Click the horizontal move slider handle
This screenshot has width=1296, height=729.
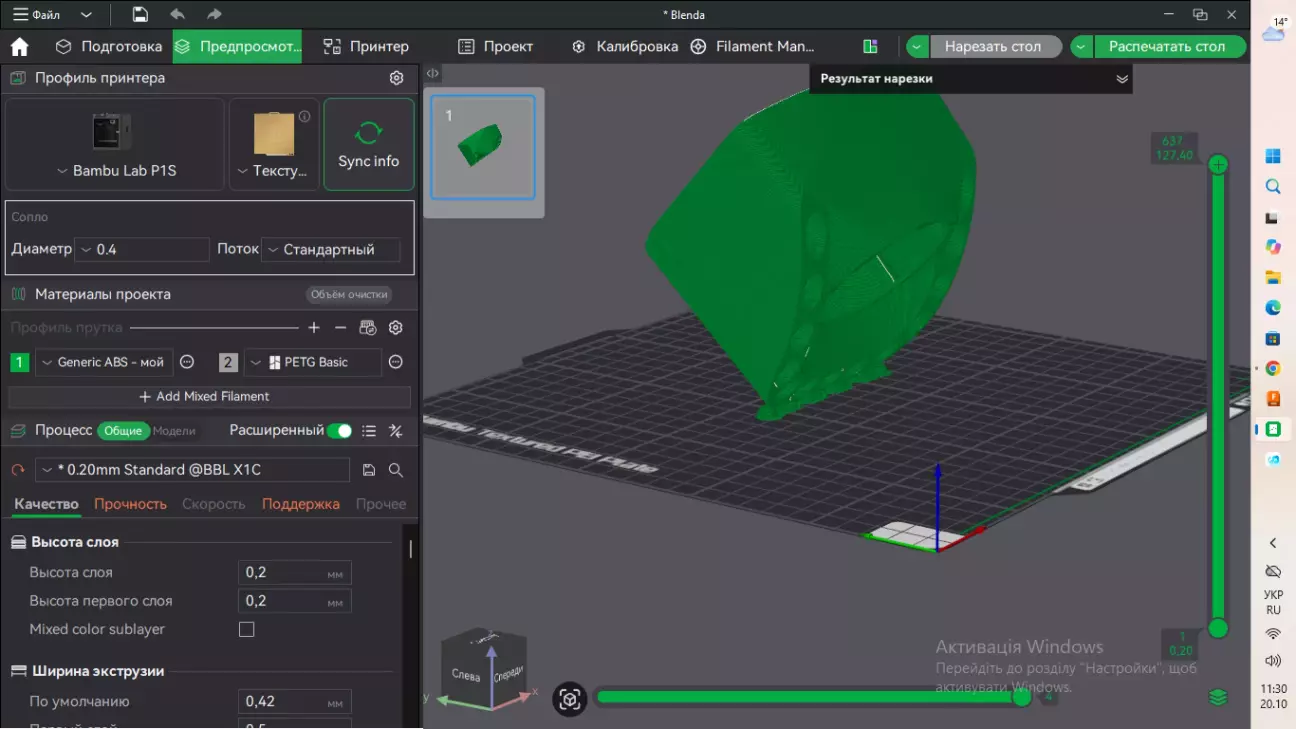pos(1022,697)
